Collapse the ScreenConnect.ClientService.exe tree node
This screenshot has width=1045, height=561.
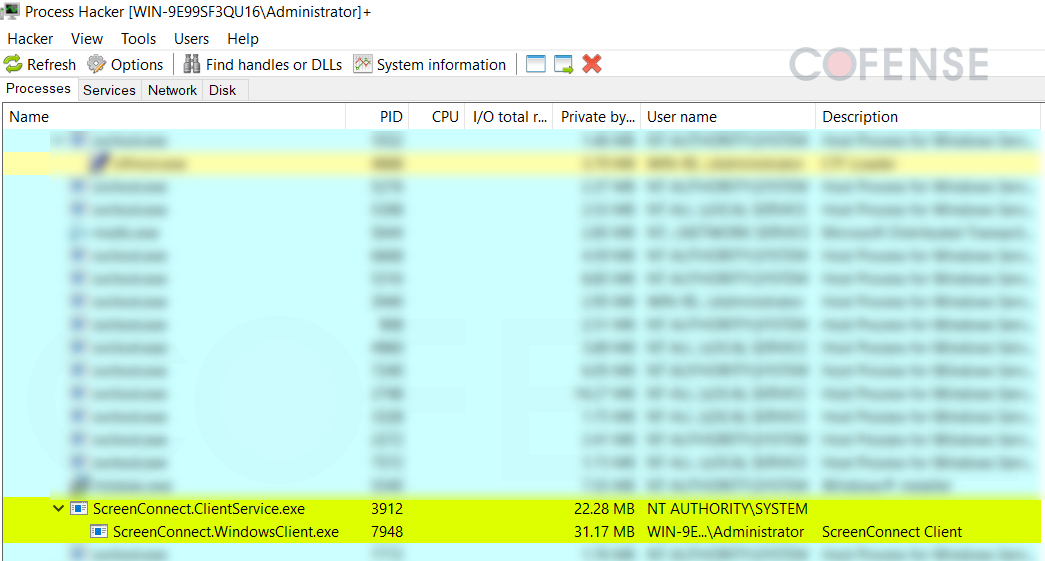59,508
